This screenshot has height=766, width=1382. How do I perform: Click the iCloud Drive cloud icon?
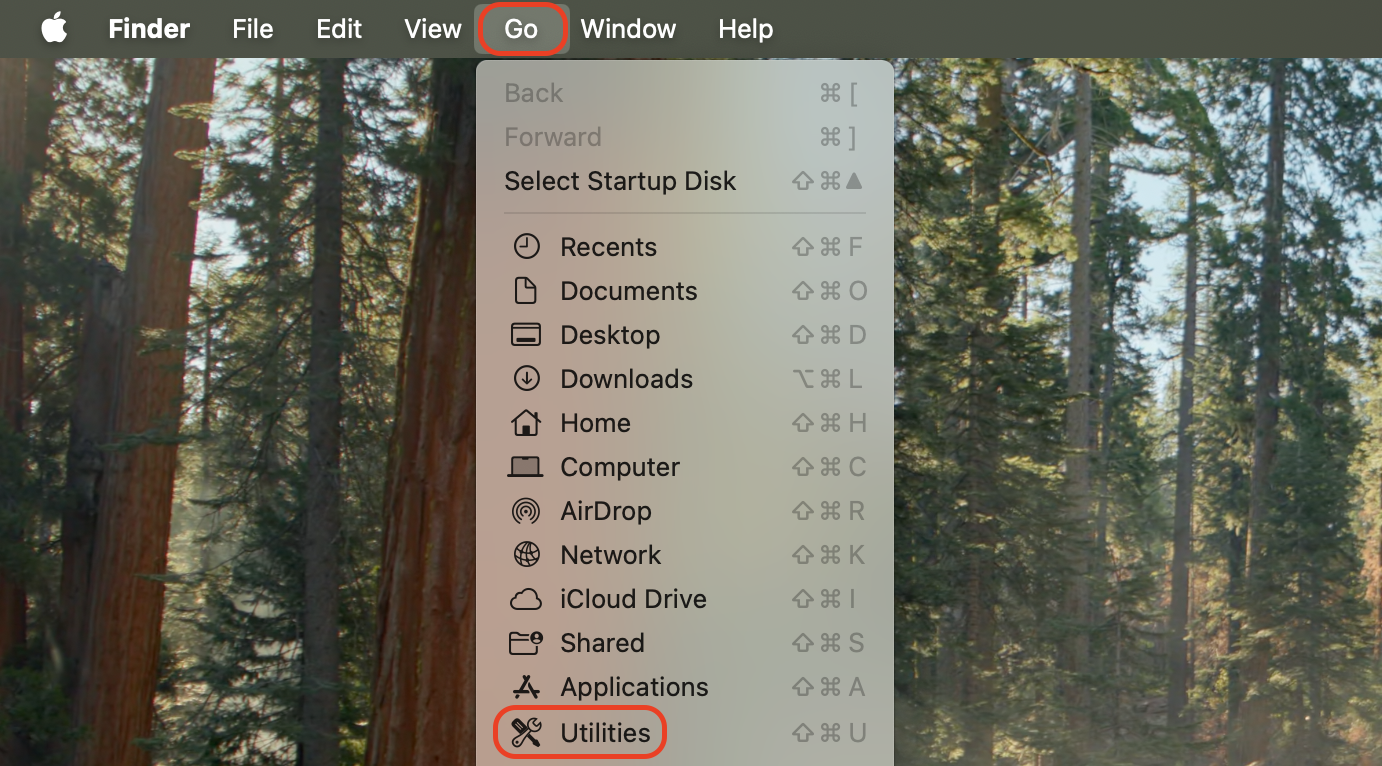pos(525,598)
